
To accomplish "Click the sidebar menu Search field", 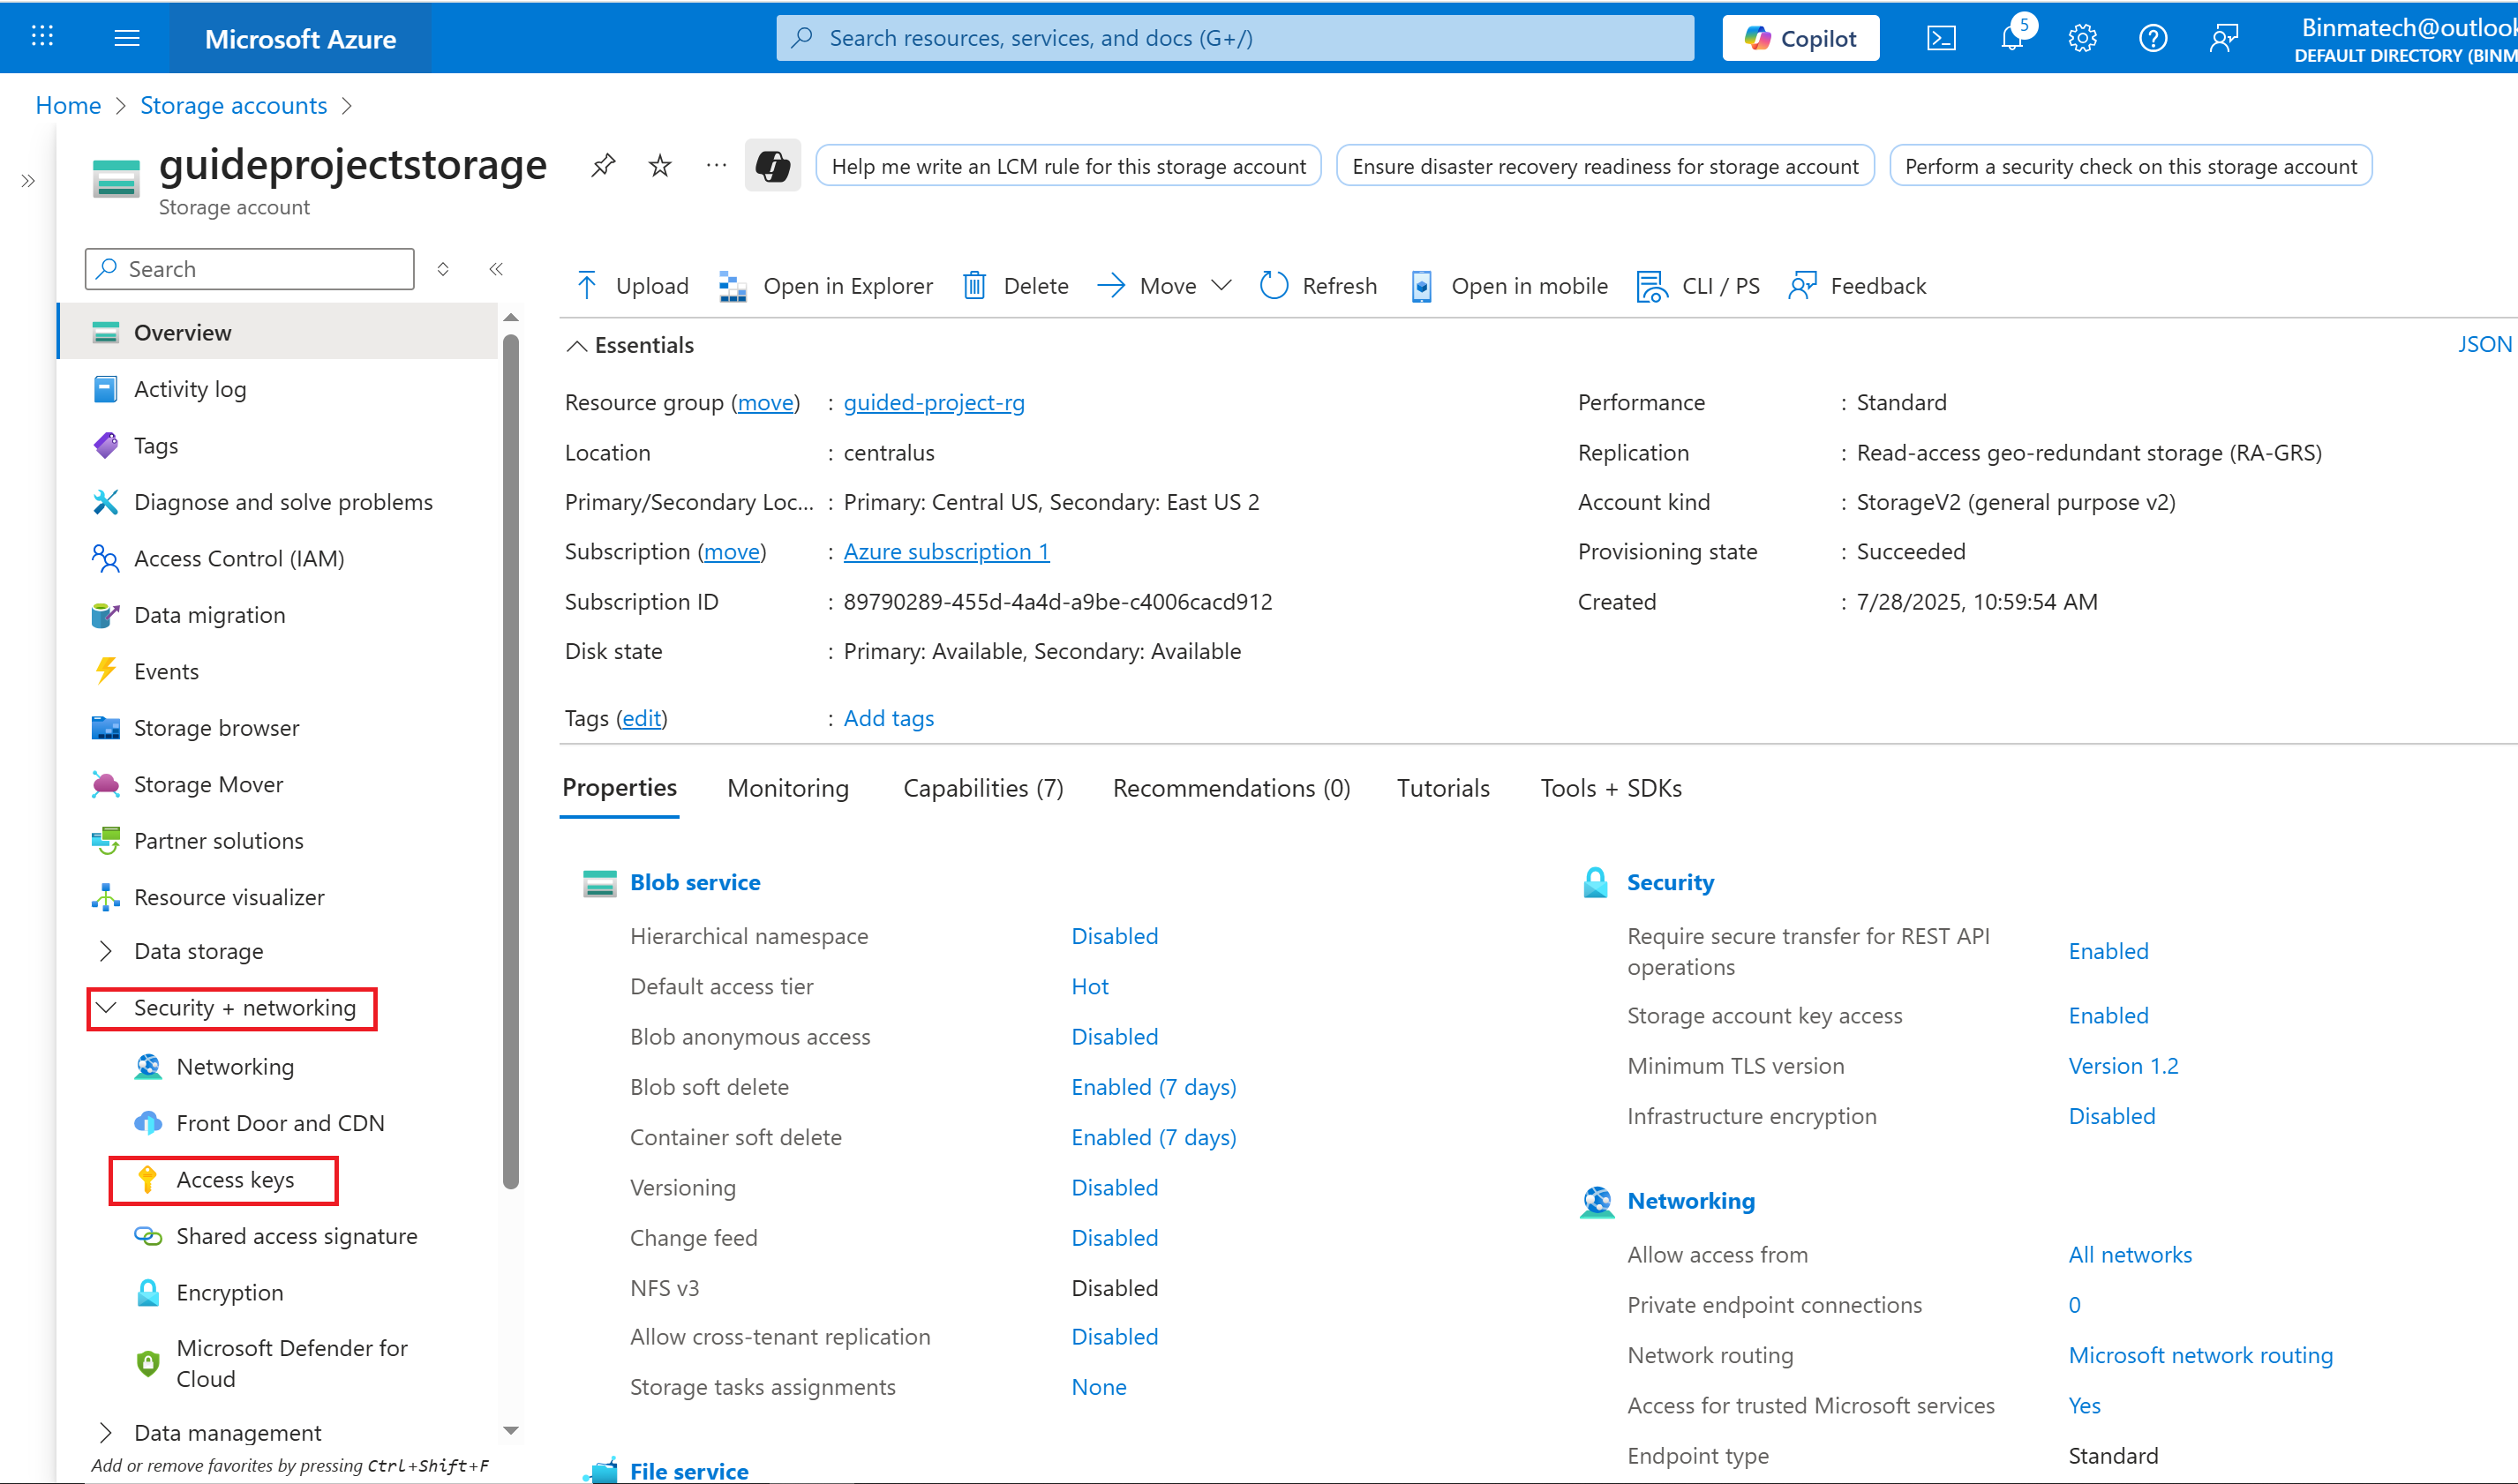I will tap(250, 269).
